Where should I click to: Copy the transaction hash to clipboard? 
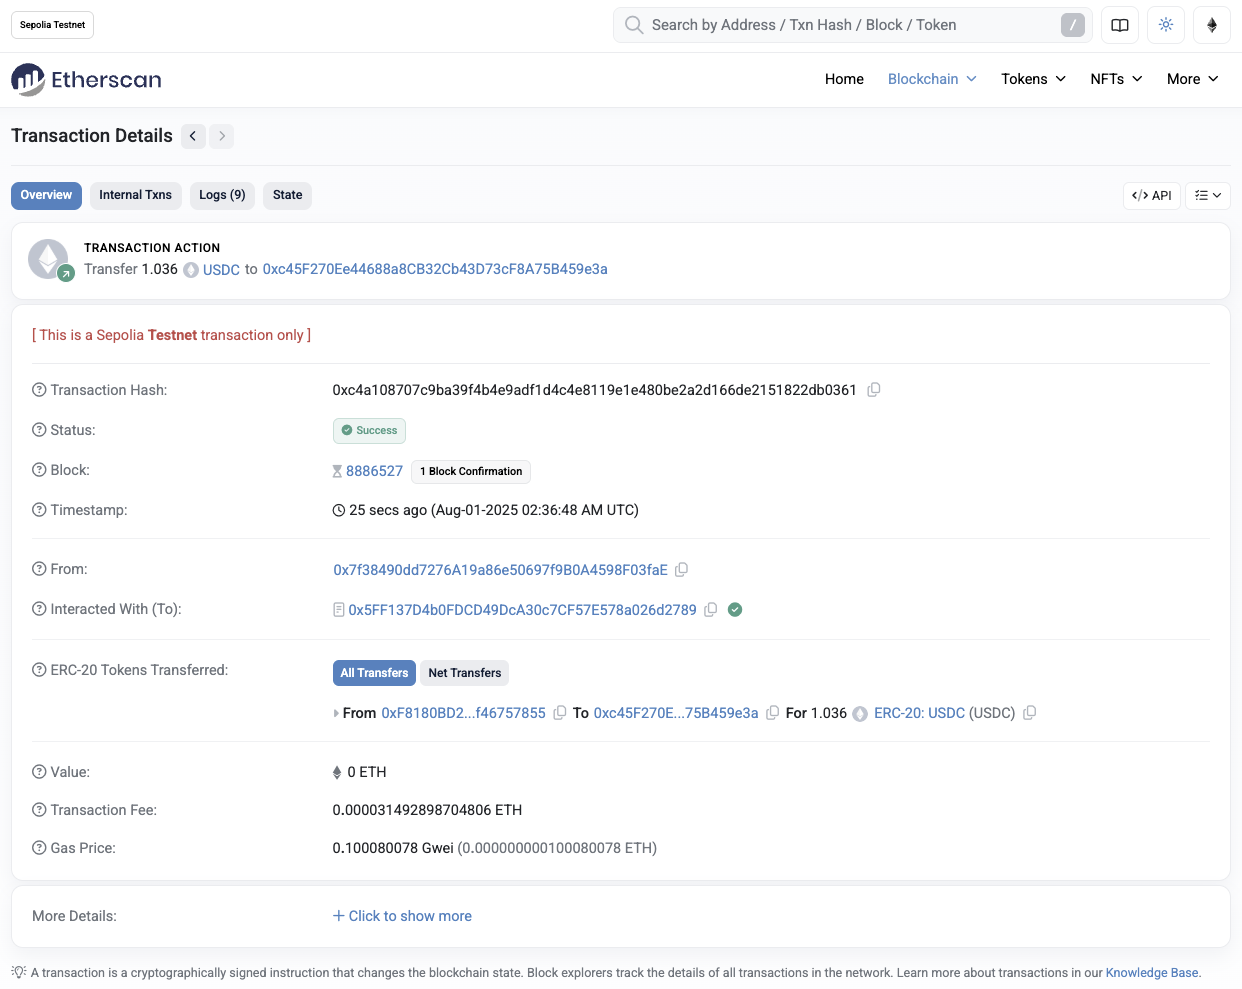(x=873, y=390)
